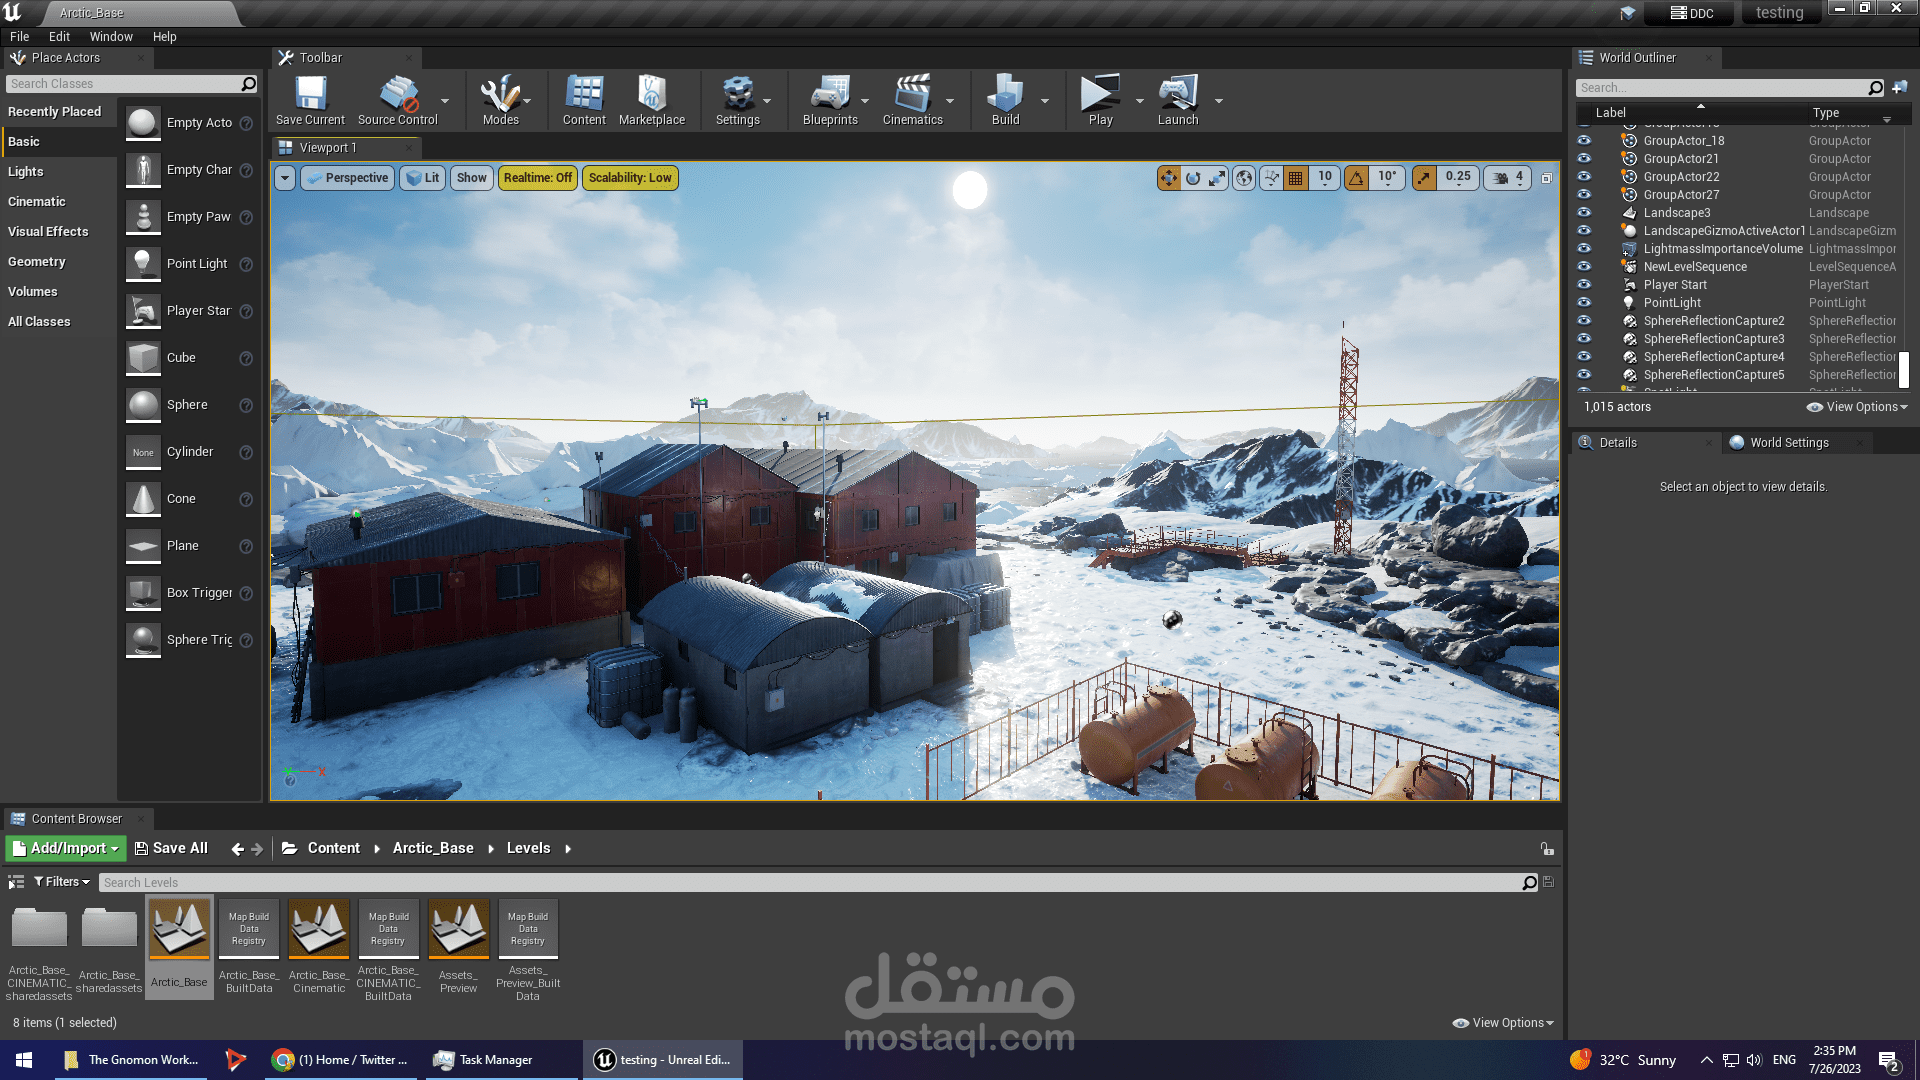Toggle visibility of PointLight actor
This screenshot has width=1920, height=1080.
coord(1584,303)
